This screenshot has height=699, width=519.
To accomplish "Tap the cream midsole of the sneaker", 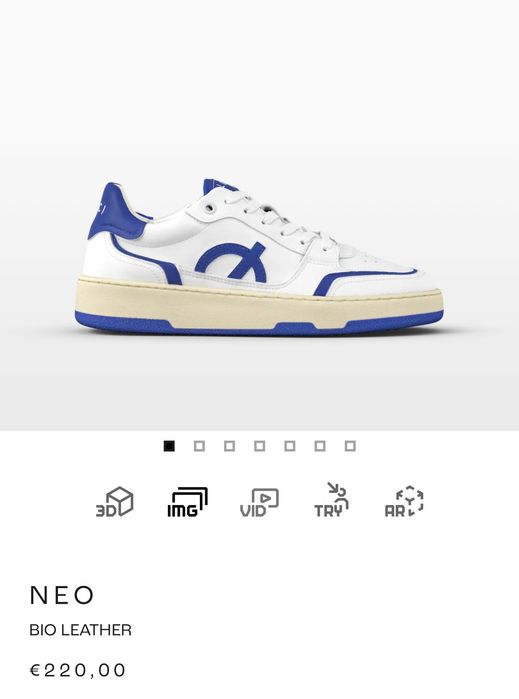I will pyautogui.click(x=259, y=305).
